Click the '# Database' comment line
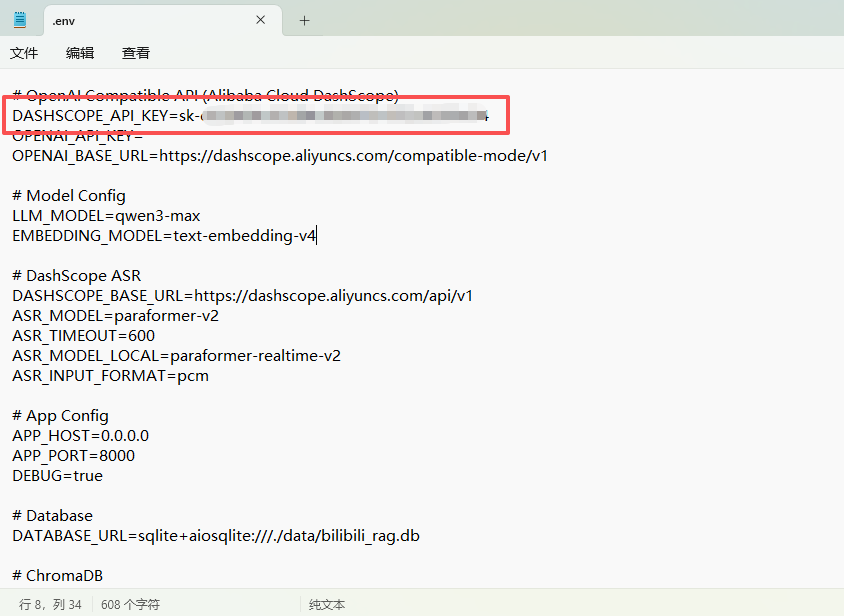 tap(53, 516)
